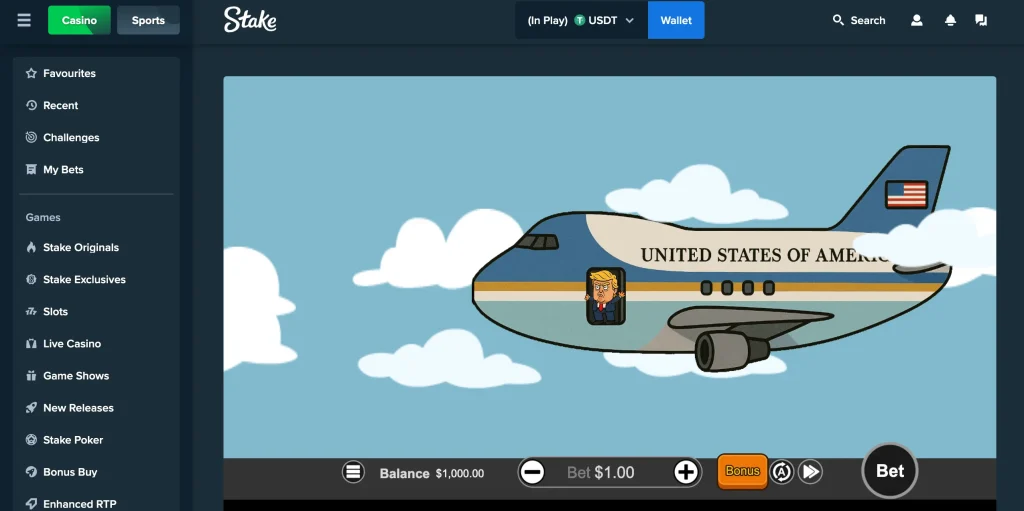
Task: Click the Stake logo
Action: [250, 20]
